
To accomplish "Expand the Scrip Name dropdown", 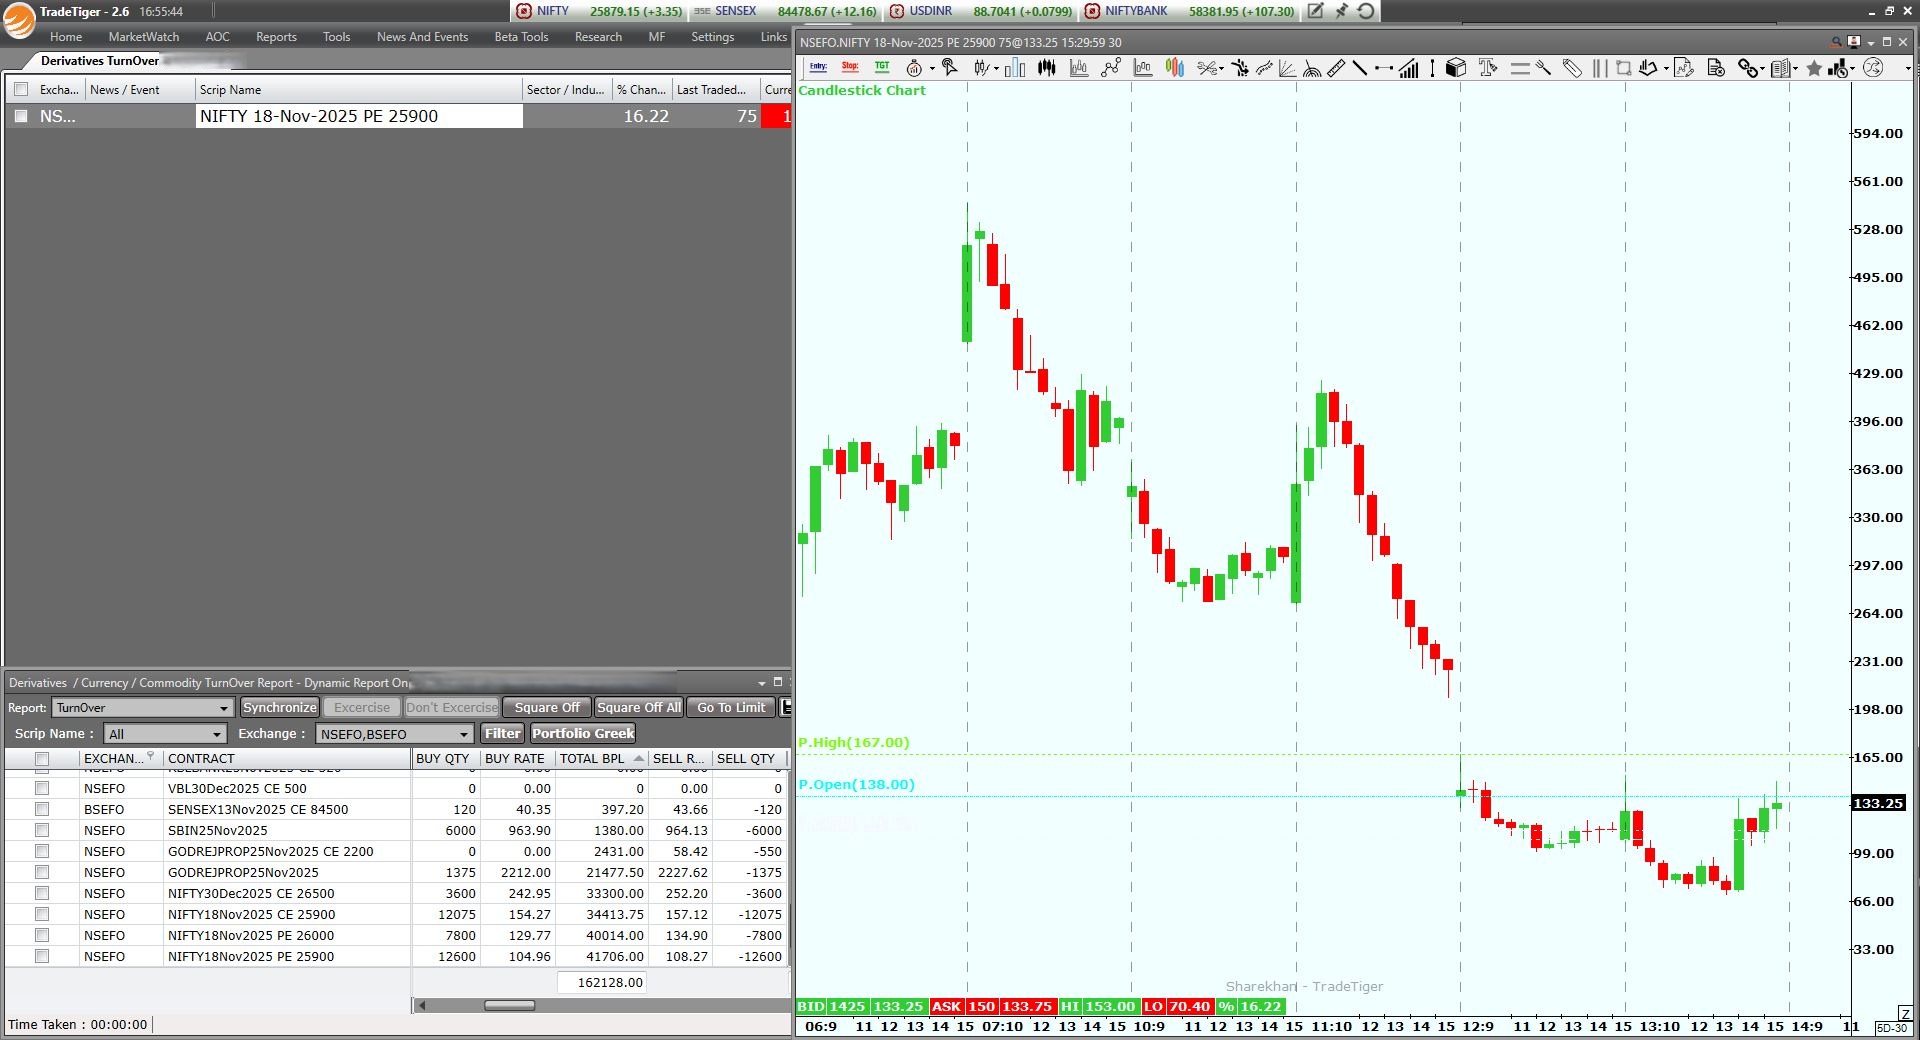I will click(165, 734).
